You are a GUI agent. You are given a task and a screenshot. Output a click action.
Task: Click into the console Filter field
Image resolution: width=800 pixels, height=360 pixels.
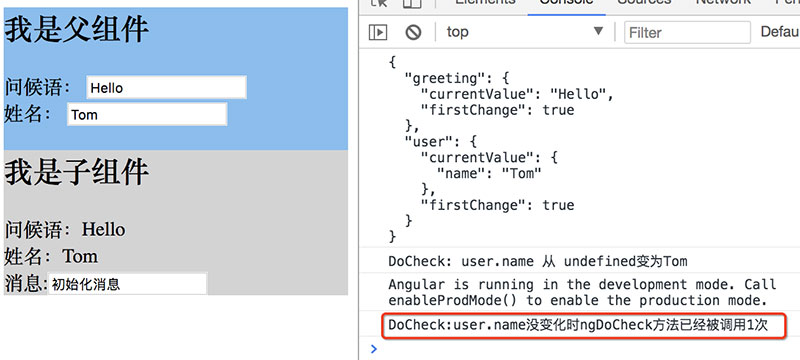point(687,33)
